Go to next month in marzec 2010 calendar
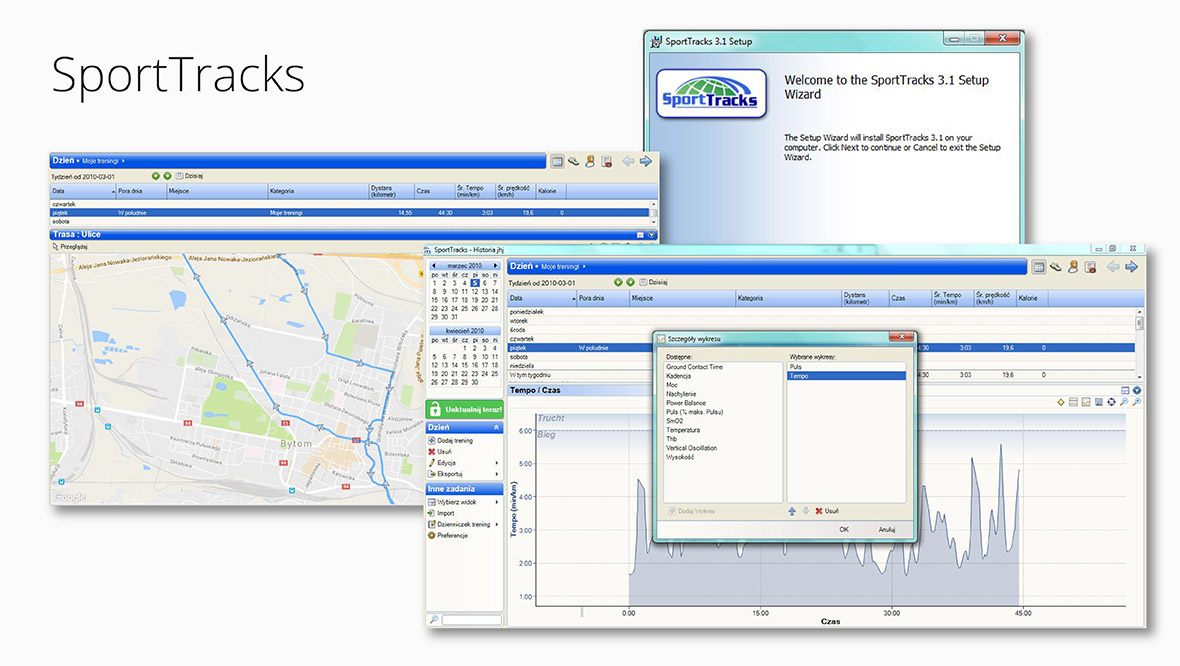Image resolution: width=1180 pixels, height=666 pixels. pos(495,266)
